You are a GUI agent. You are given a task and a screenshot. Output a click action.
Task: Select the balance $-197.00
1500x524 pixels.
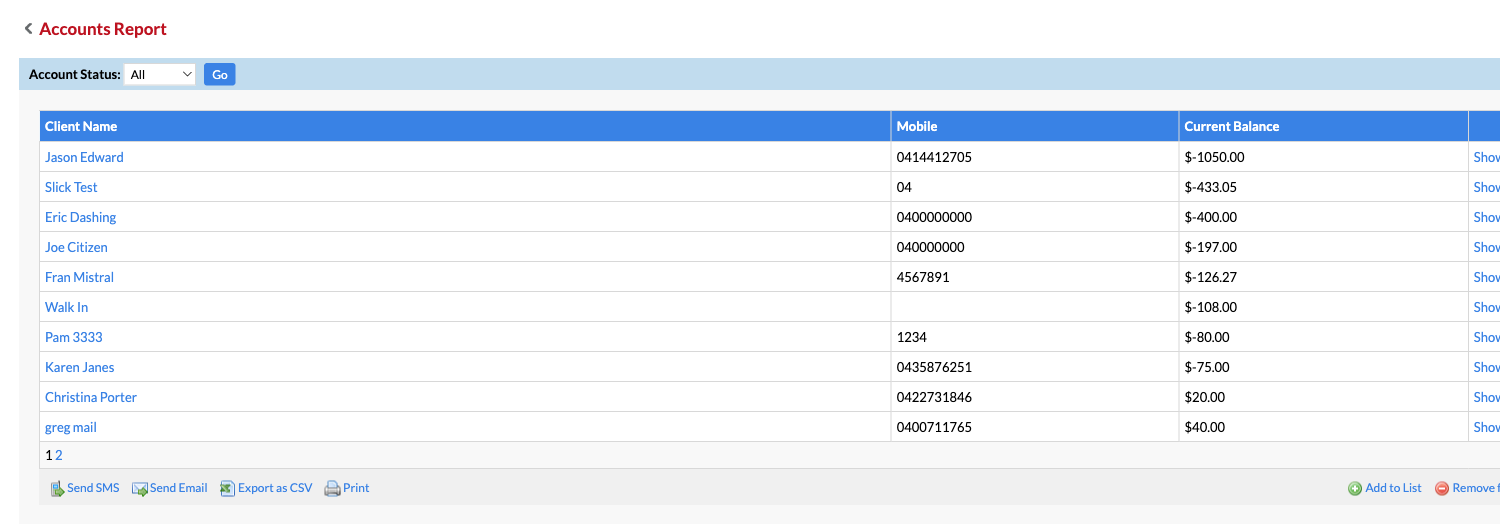1211,247
